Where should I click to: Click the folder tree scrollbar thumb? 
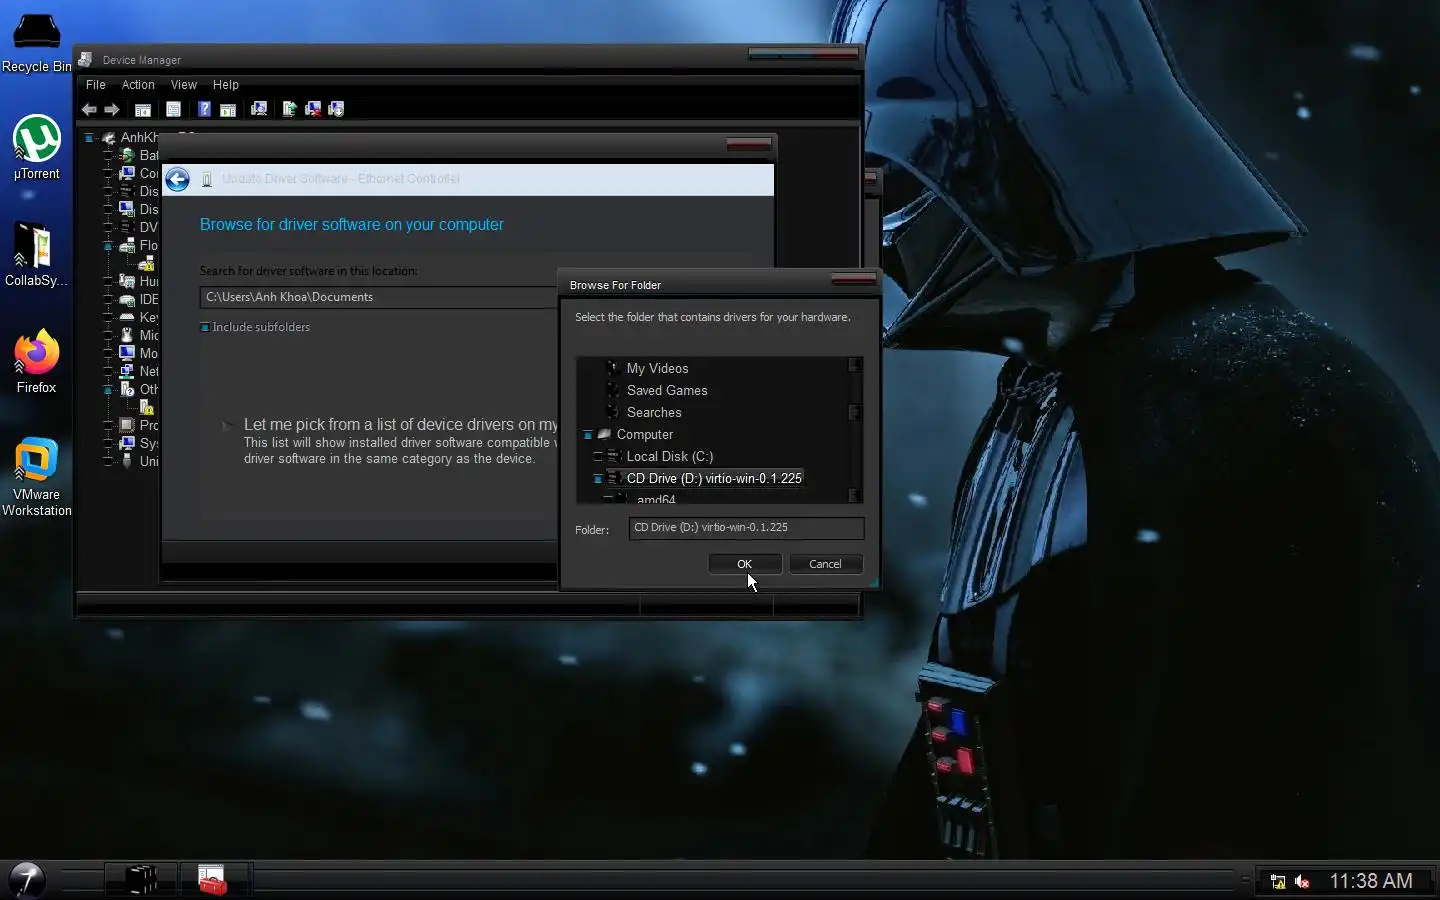pos(855,412)
